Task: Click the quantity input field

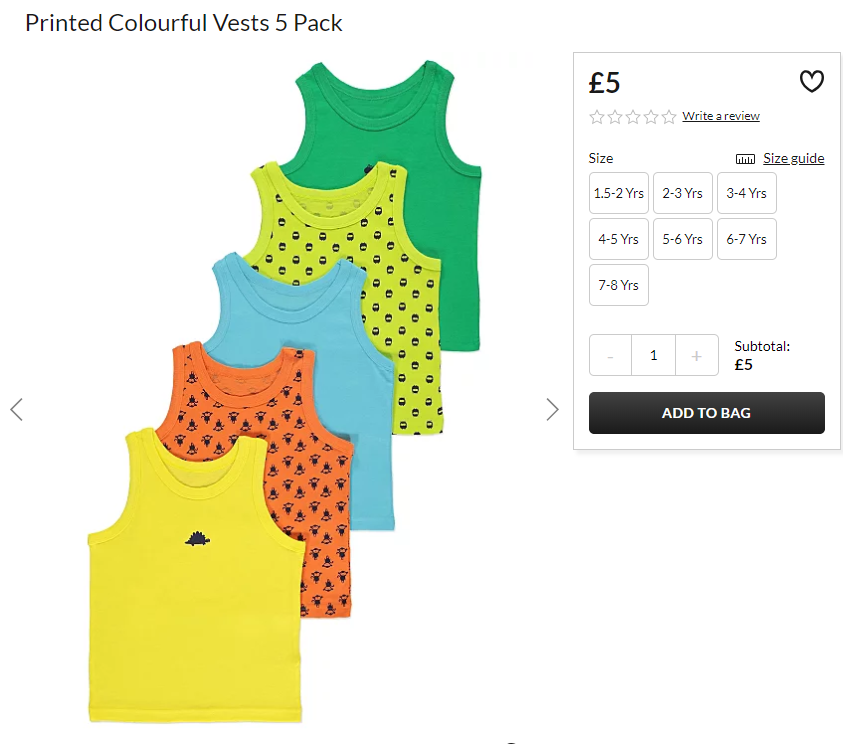Action: [x=654, y=355]
